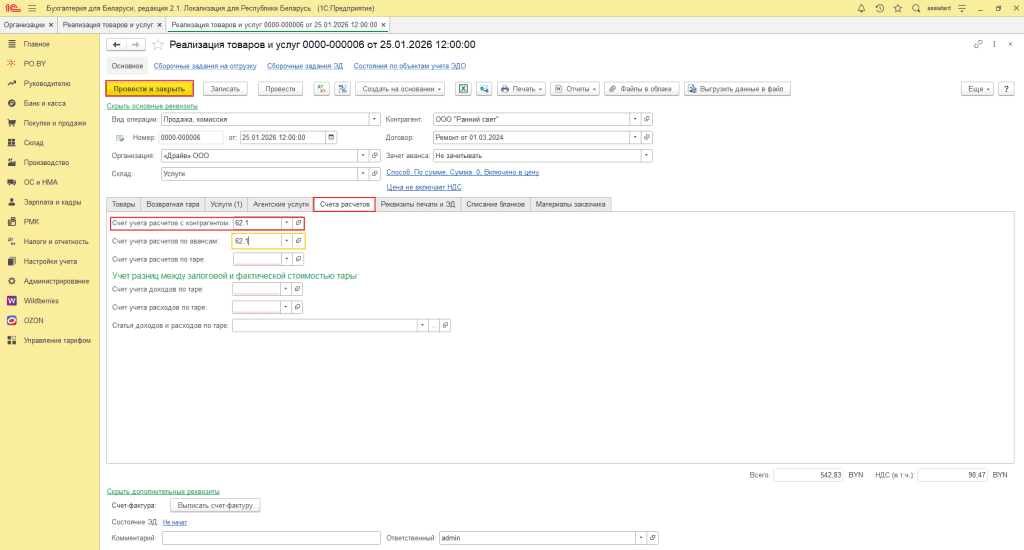Click the search magnifier icon
The width and height of the screenshot is (1024, 550).
[915, 8]
